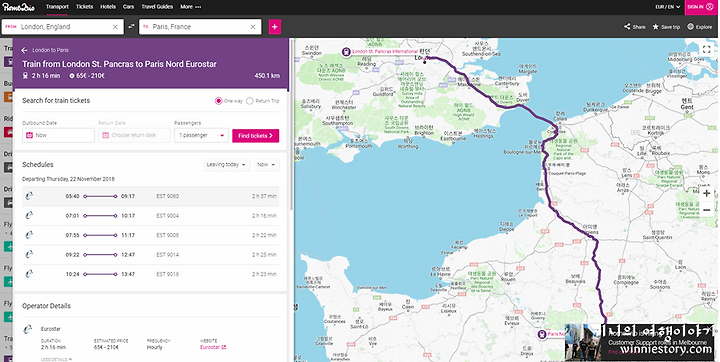Open the Cars tab
720x362 pixels.
pos(129,7)
